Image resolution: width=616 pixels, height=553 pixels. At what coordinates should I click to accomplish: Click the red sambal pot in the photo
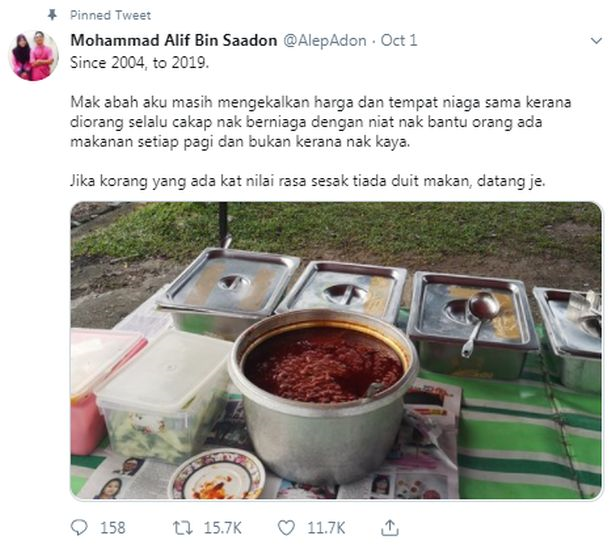tap(322, 397)
